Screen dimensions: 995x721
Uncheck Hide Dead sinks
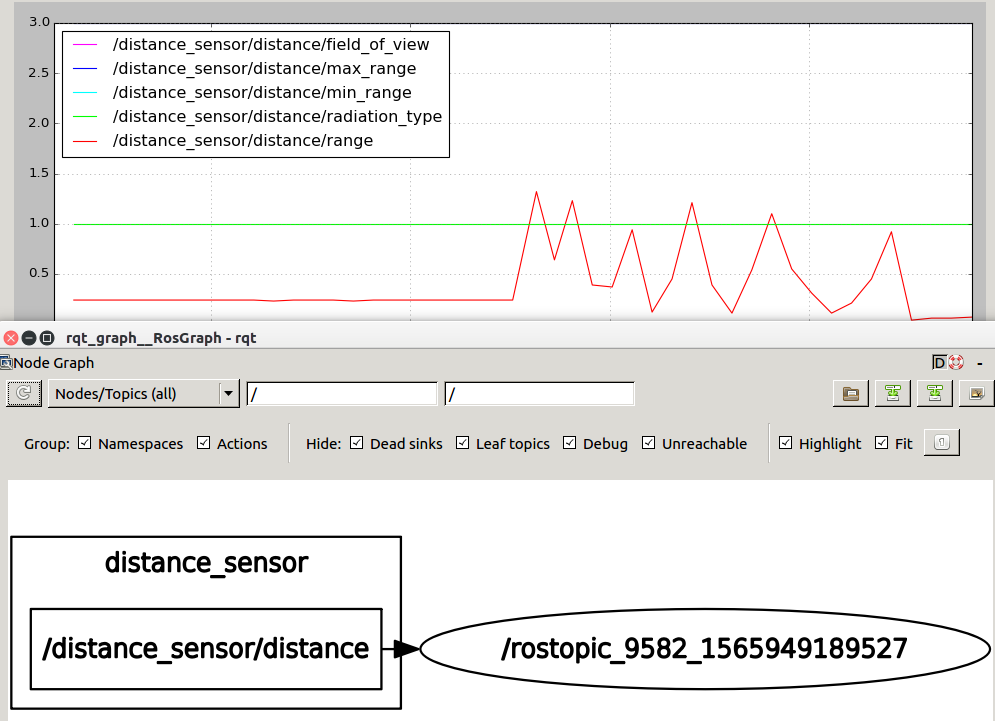(x=357, y=442)
